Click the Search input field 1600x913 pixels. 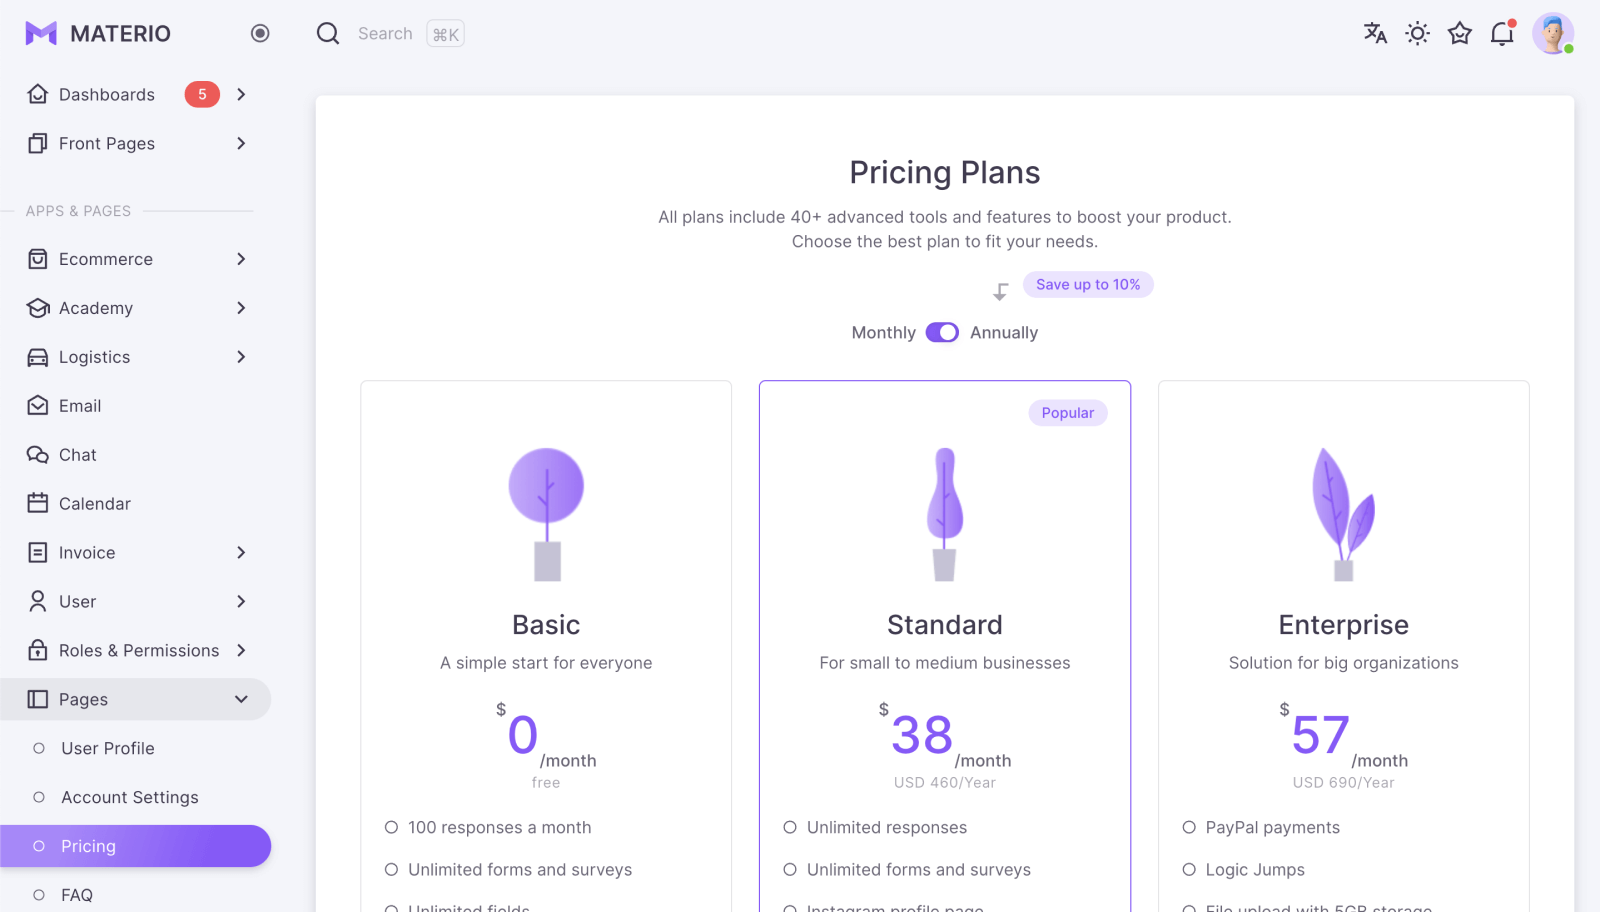point(390,33)
